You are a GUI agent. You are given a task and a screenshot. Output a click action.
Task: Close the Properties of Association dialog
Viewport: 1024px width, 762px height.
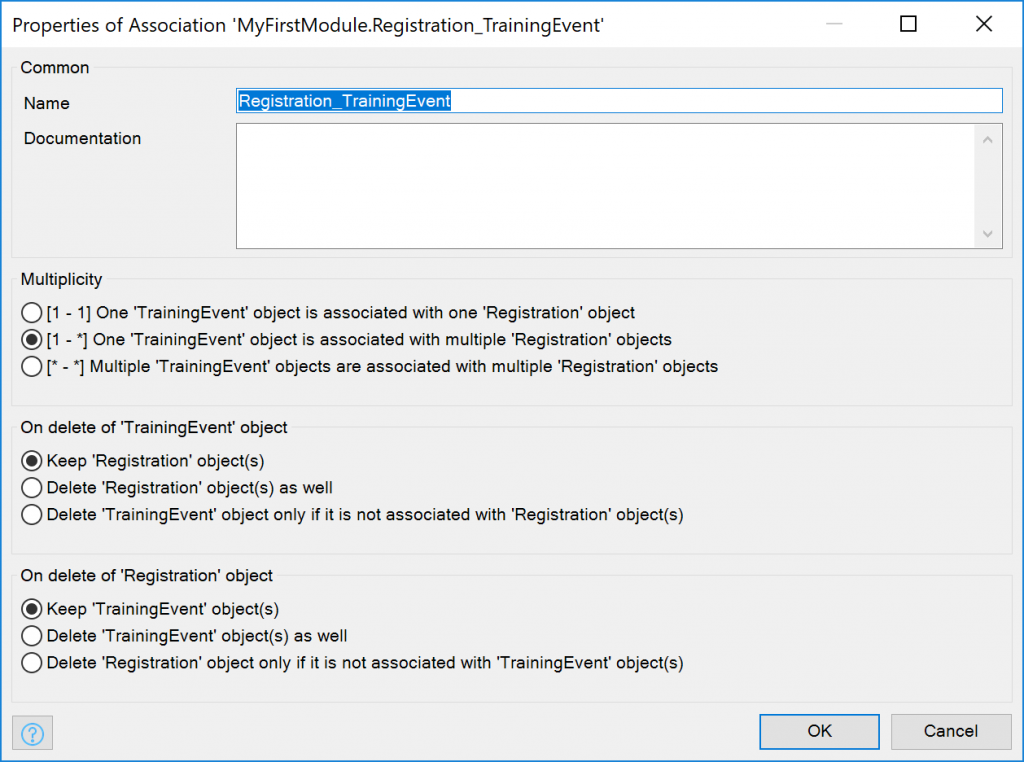[984, 24]
